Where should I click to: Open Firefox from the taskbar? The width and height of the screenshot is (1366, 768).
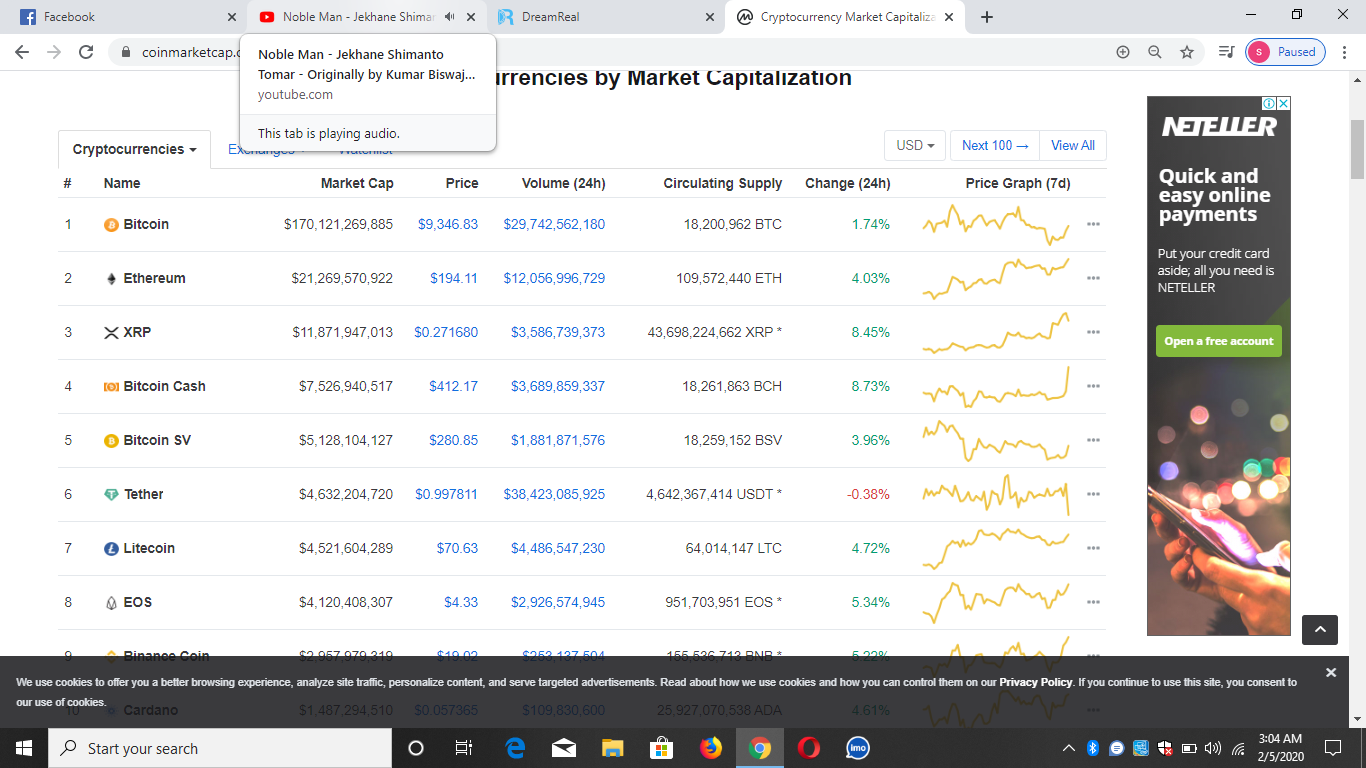click(711, 748)
